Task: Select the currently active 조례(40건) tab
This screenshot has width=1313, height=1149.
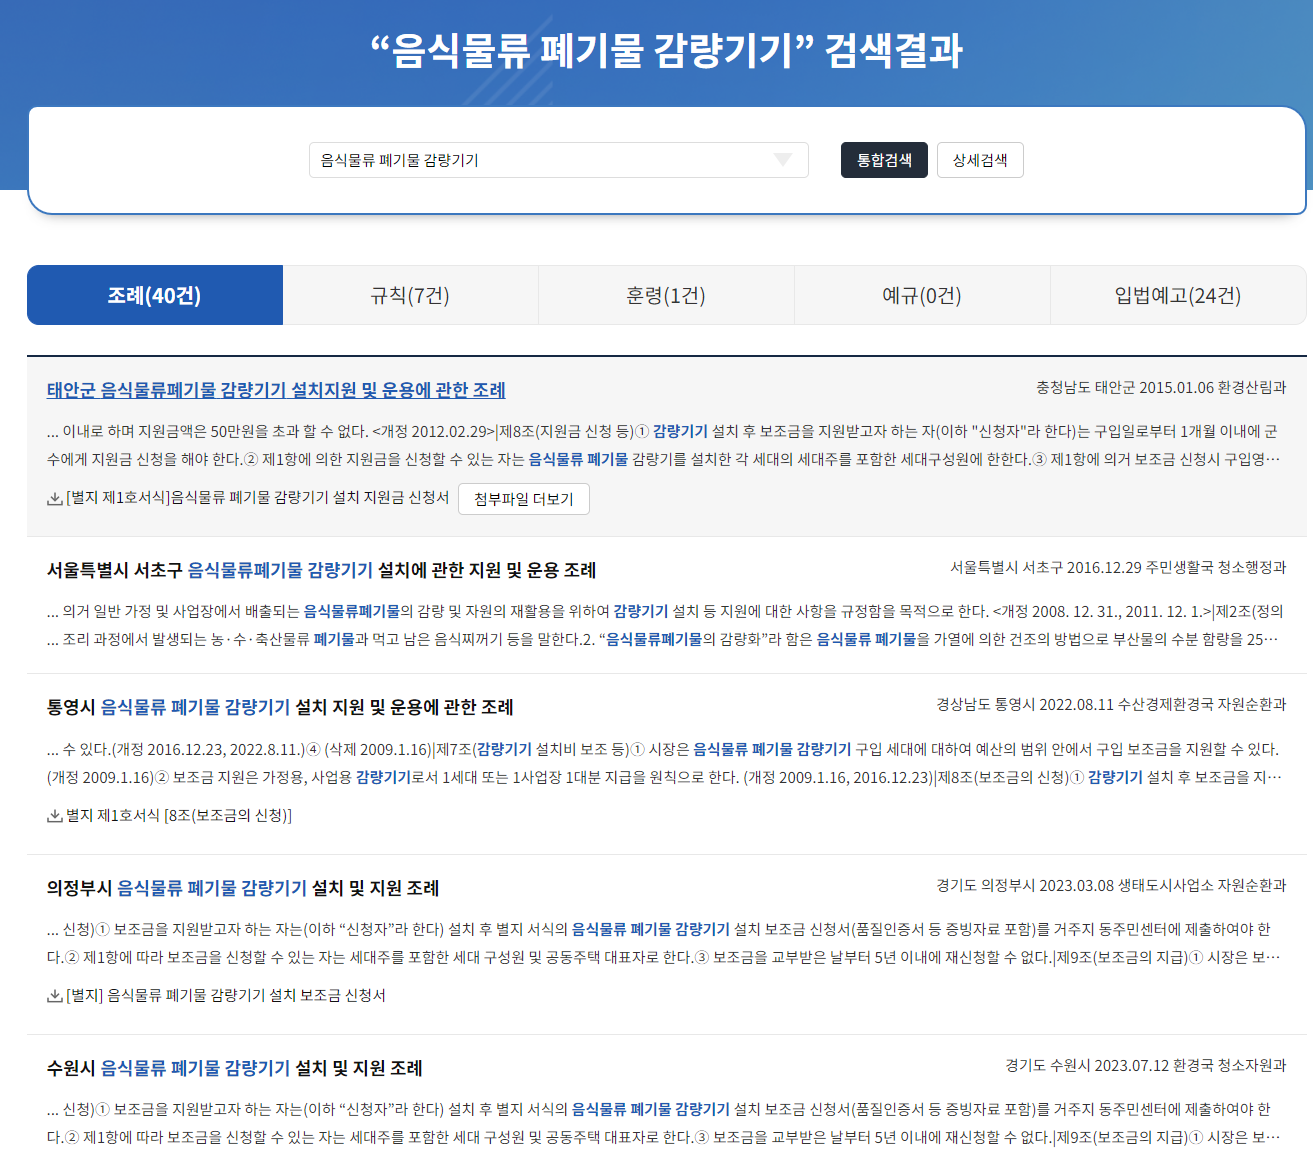Action: (x=154, y=295)
